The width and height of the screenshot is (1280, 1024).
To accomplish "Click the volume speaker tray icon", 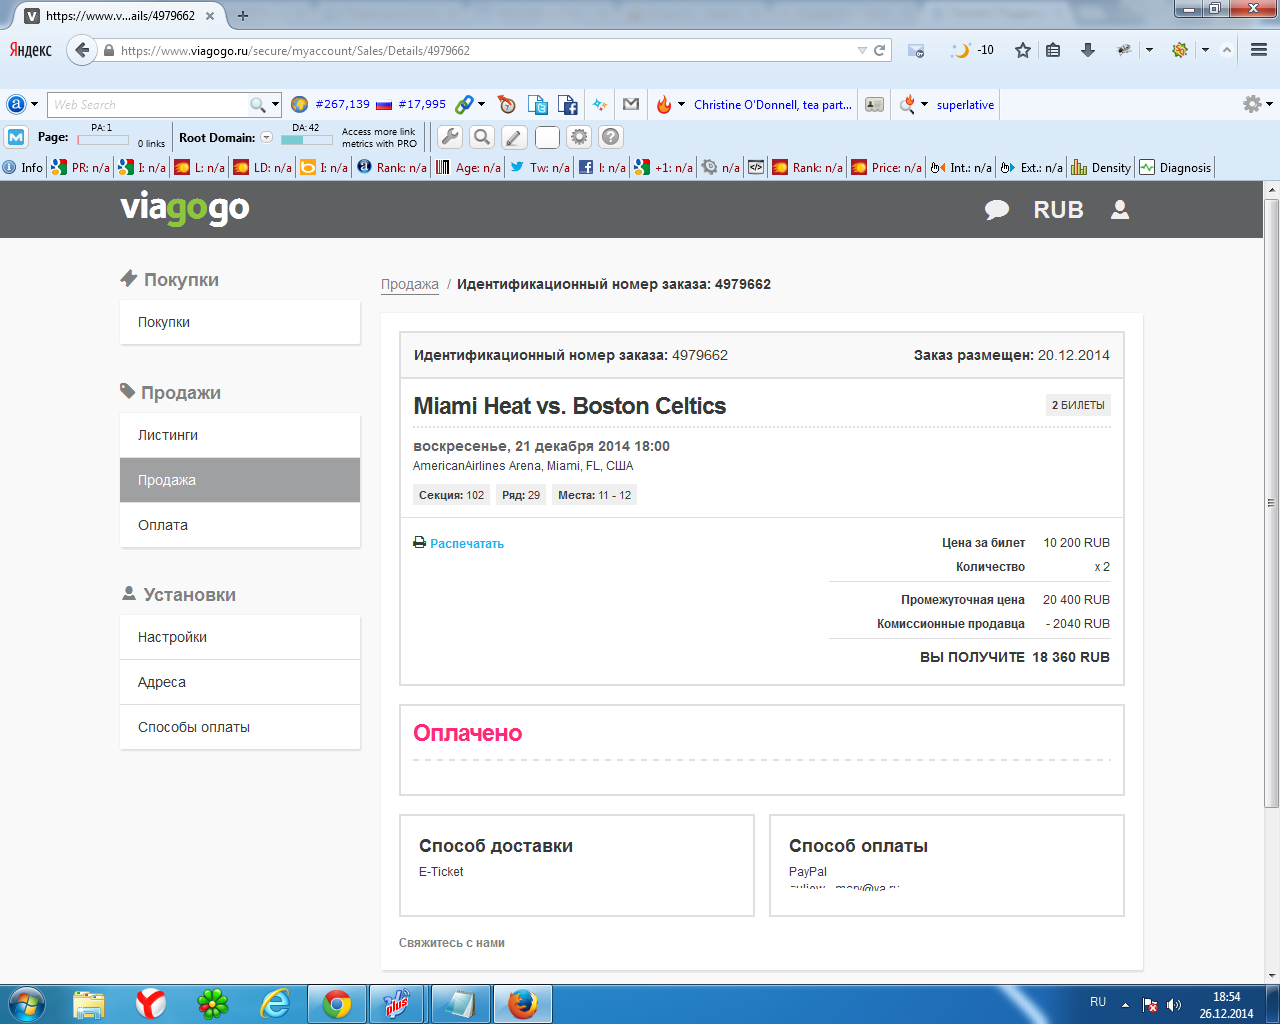I will click(x=1174, y=1005).
